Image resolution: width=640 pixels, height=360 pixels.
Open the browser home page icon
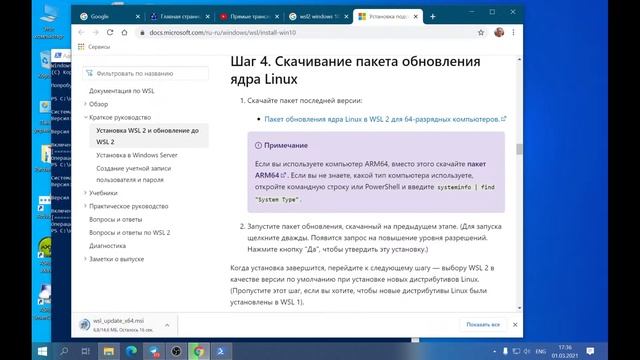(x=124, y=32)
